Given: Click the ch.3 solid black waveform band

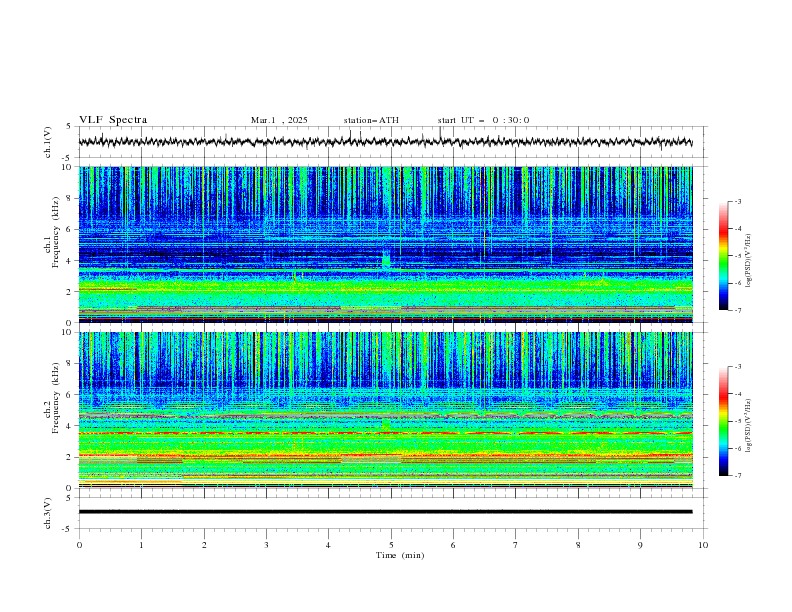Looking at the screenshot, I should 385,512.
